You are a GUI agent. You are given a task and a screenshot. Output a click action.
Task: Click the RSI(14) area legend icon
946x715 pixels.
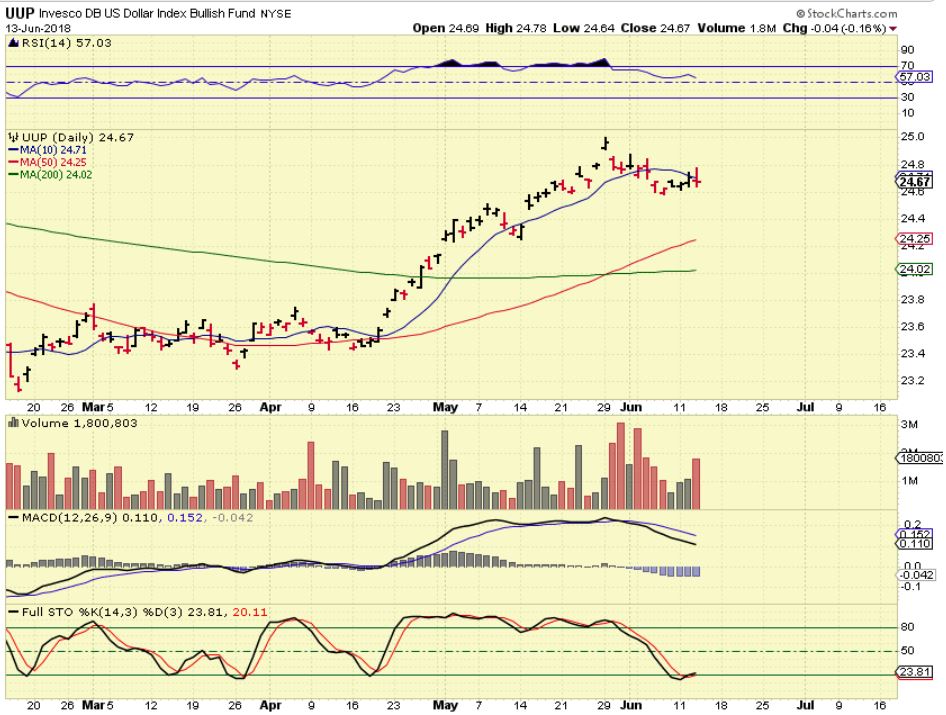[x=13, y=43]
